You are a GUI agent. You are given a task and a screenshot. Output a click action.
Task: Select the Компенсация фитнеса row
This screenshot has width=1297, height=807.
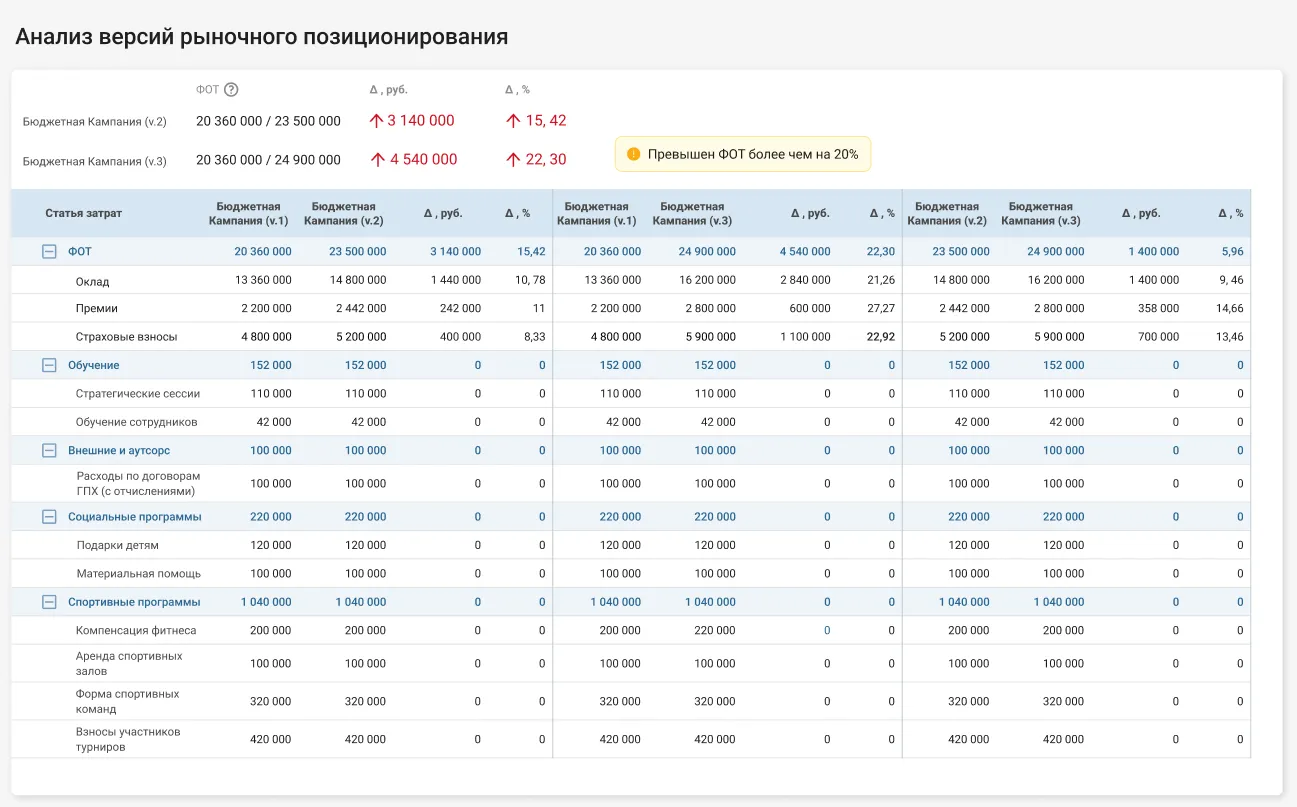[x=631, y=631]
